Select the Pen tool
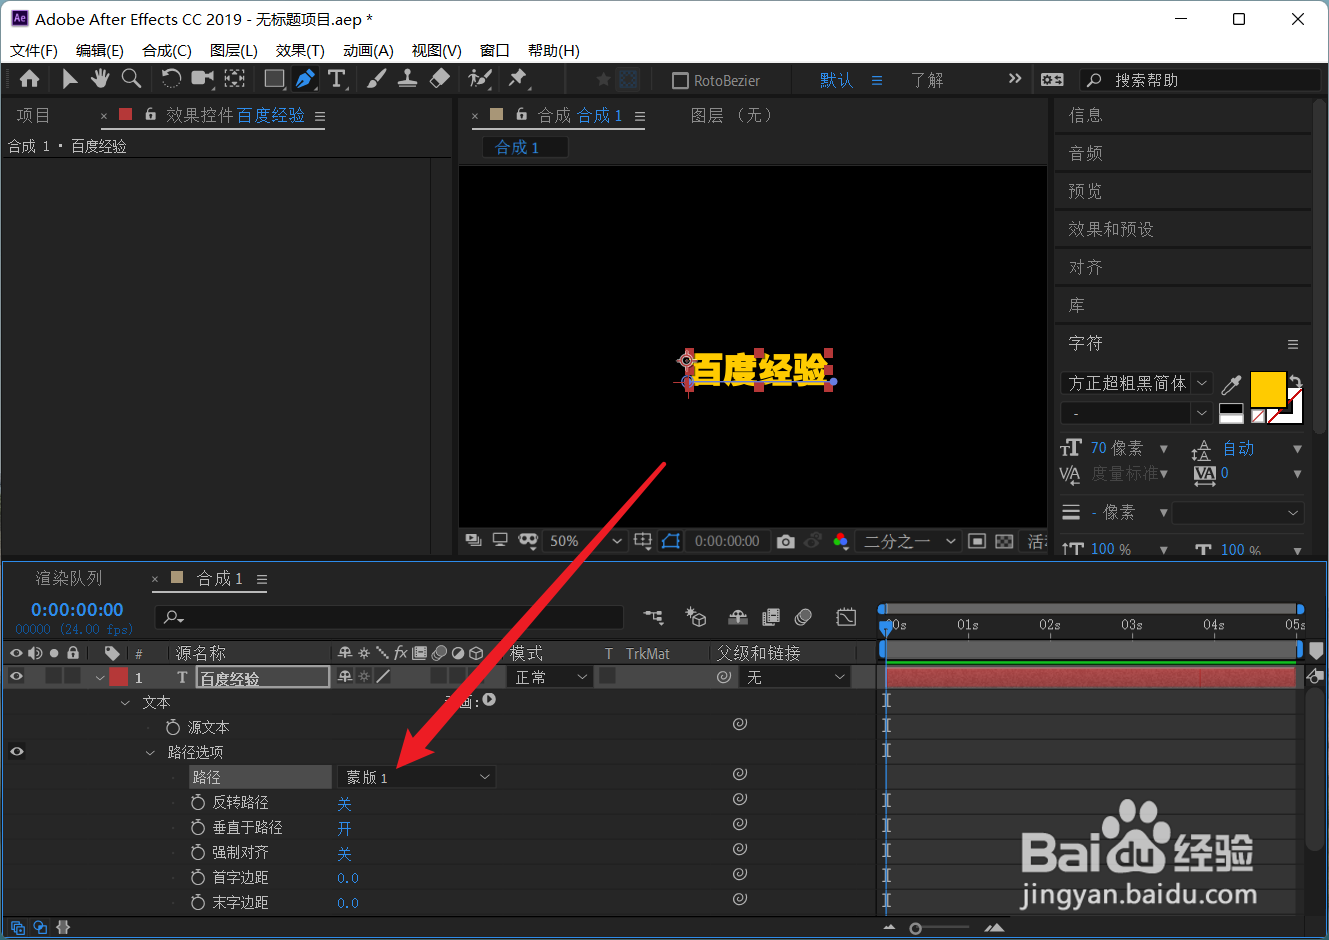This screenshot has width=1329, height=940. coord(306,79)
